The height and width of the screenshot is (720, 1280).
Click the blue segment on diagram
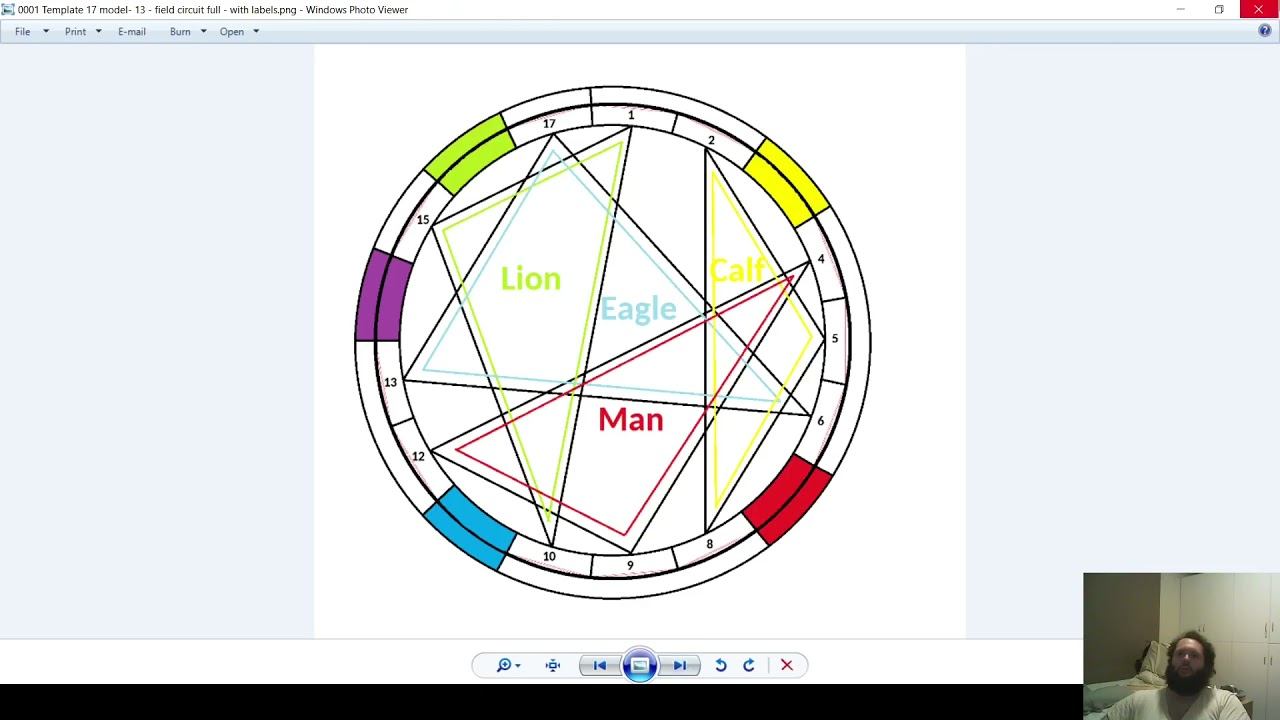[470, 527]
